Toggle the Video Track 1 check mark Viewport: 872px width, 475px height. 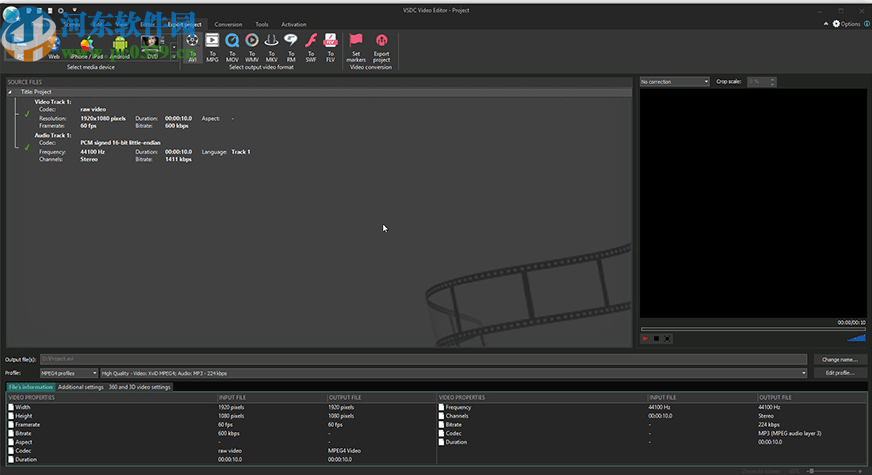26,113
